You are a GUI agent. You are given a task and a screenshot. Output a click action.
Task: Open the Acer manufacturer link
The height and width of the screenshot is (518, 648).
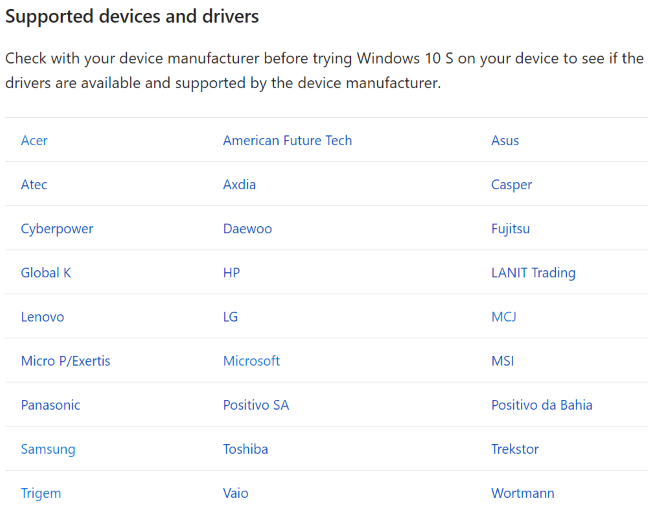click(34, 141)
